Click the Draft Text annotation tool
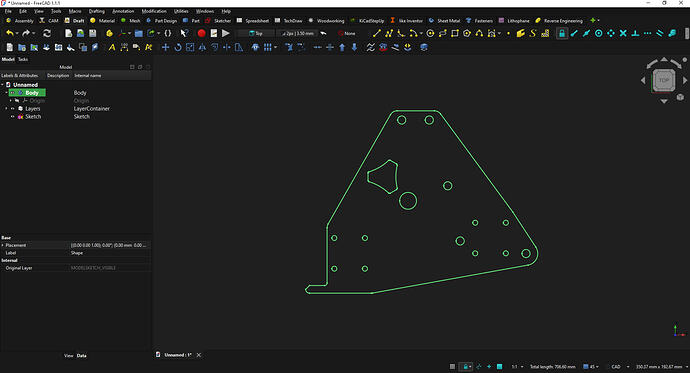 pos(112,47)
